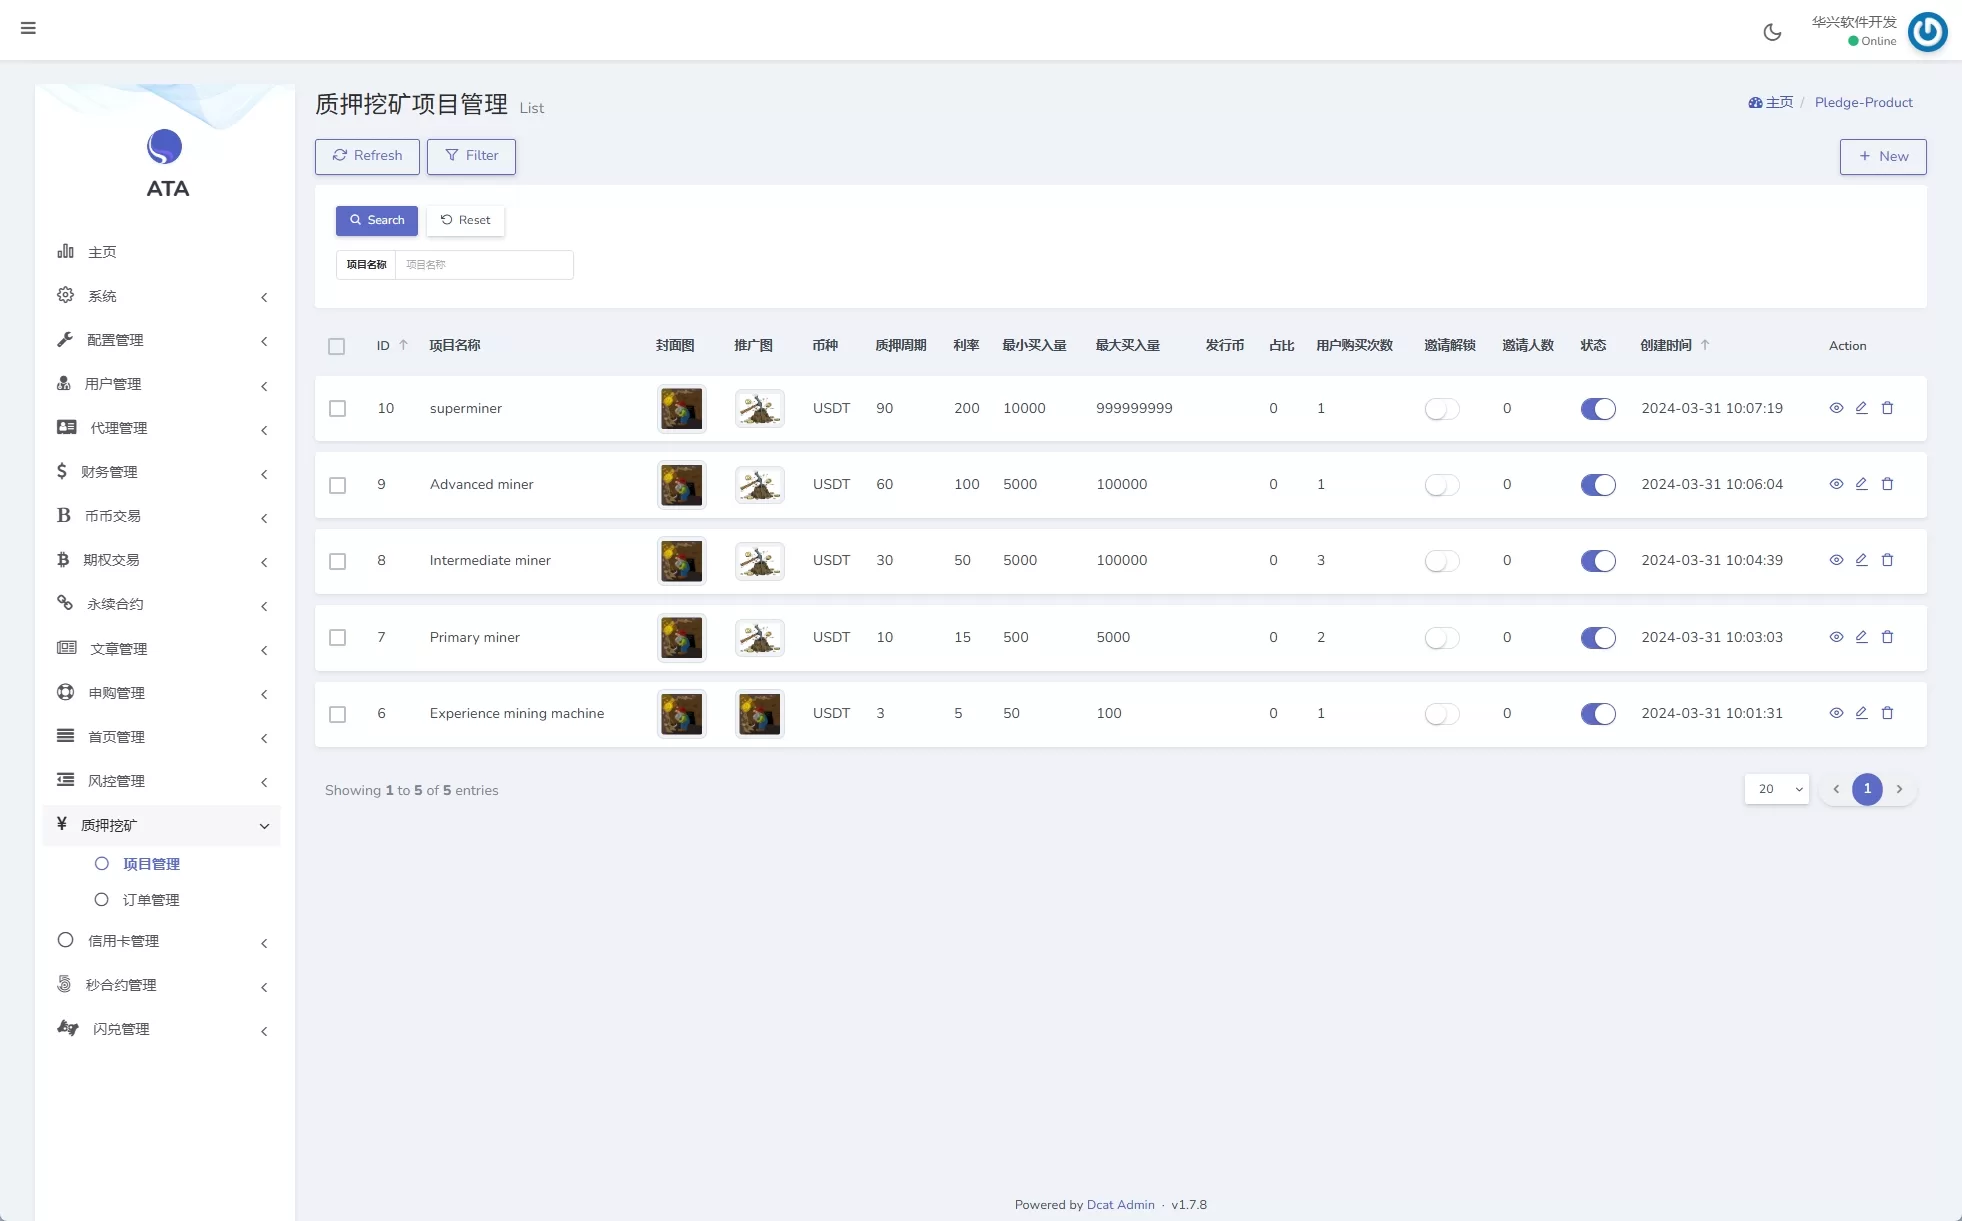Check the select-all checkbox in table header
This screenshot has height=1221, width=1962.
pos(337,346)
